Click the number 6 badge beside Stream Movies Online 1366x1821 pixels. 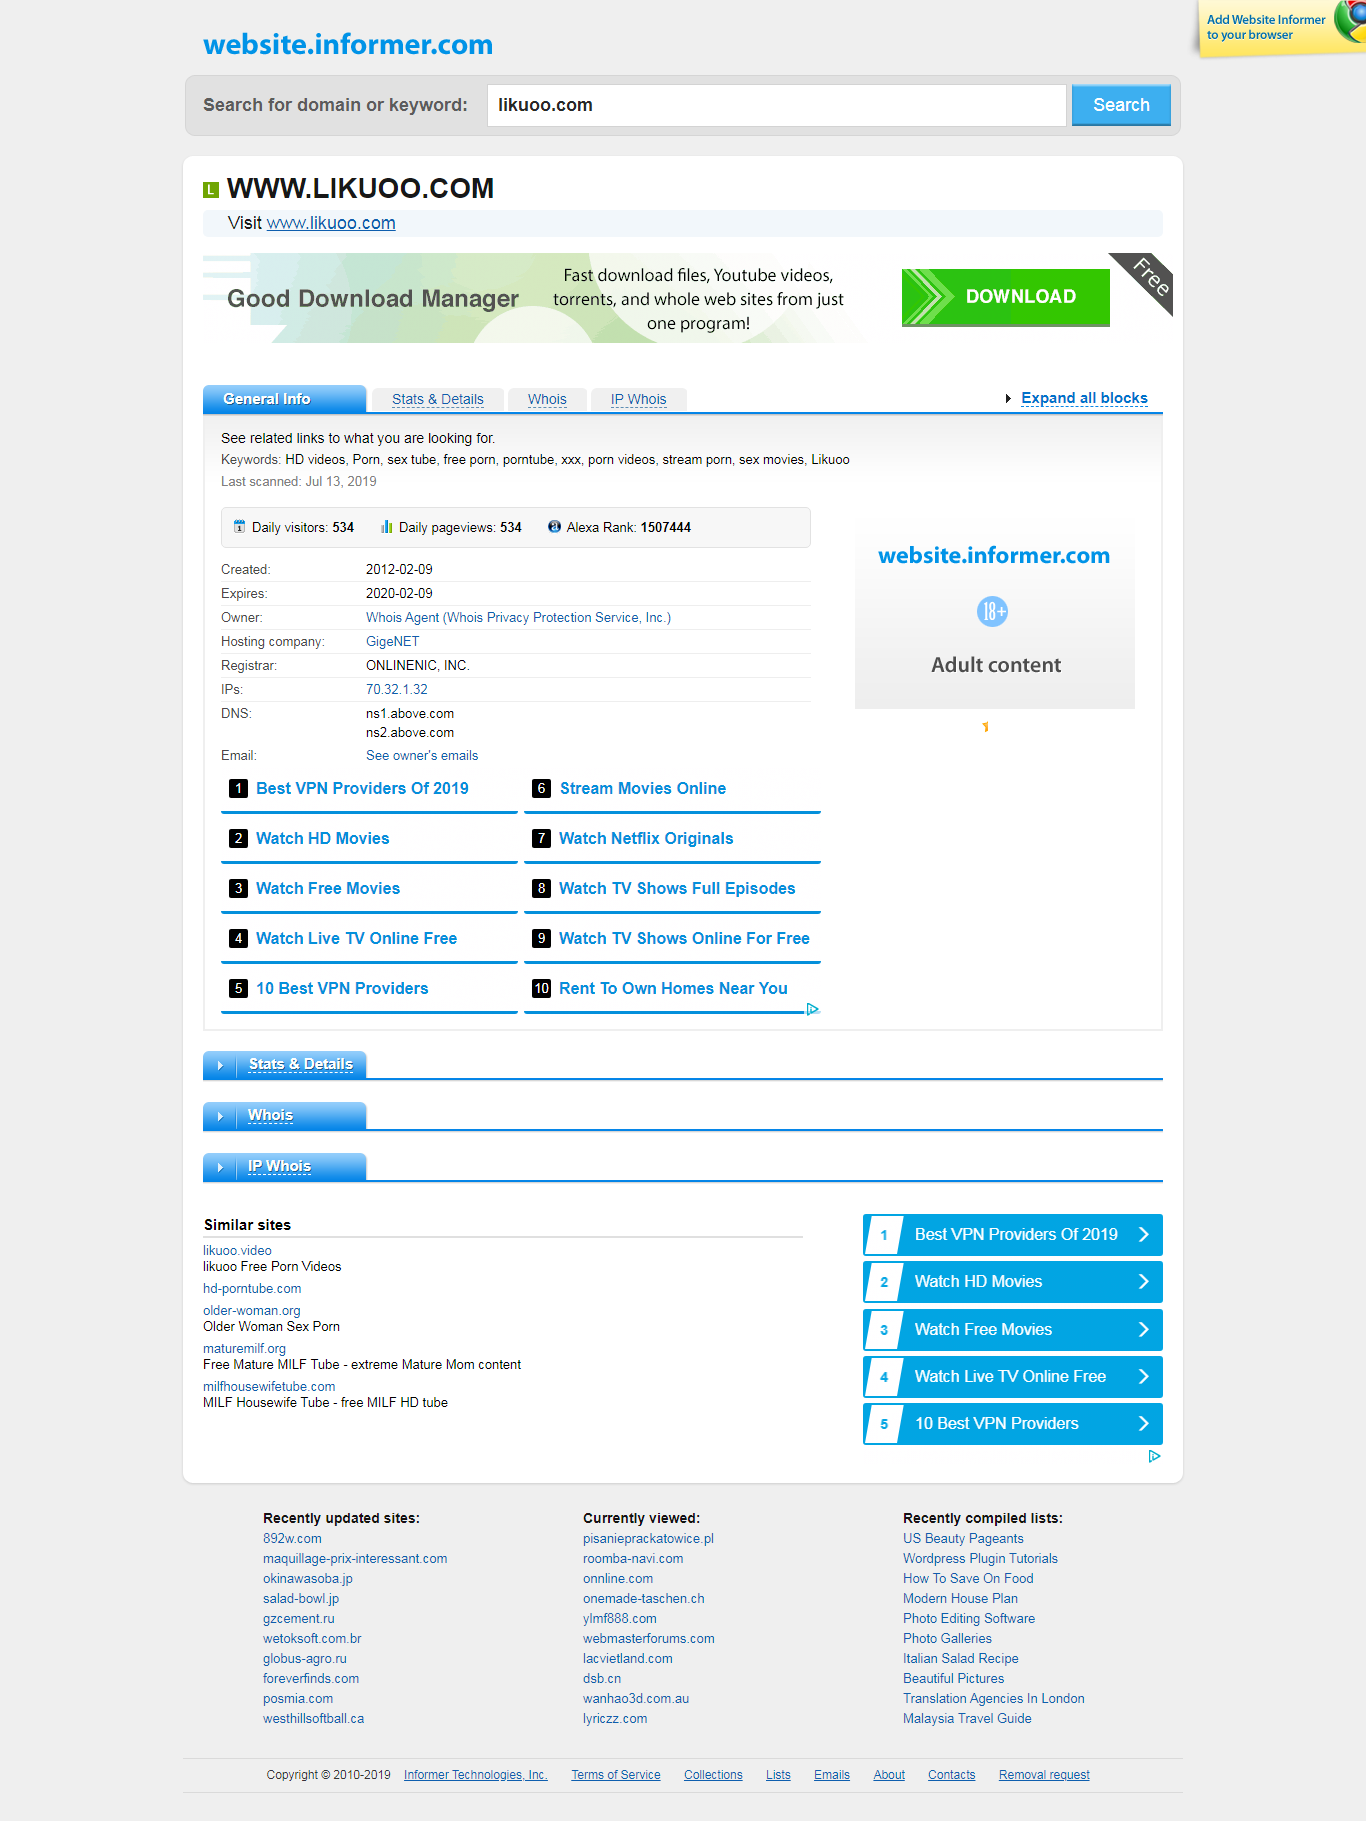tap(541, 788)
